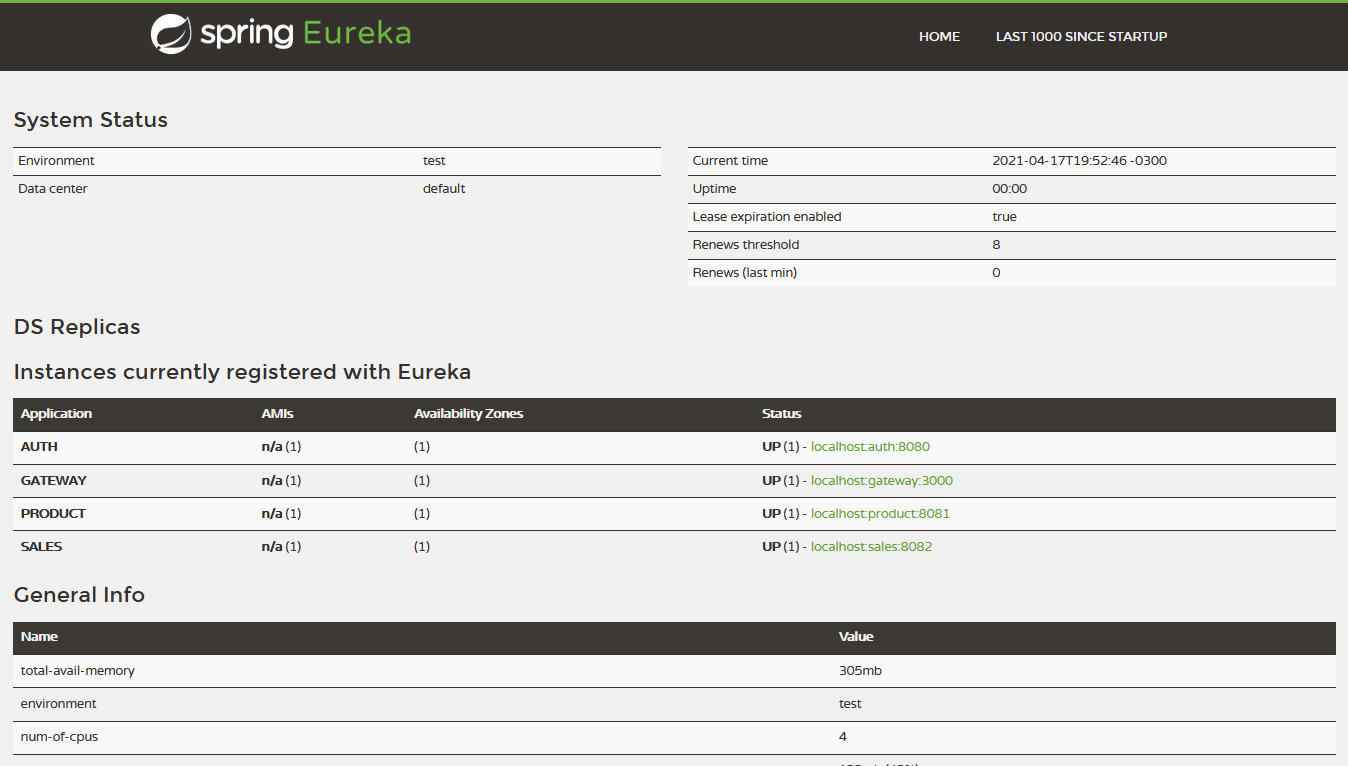Select the AUTH application name
Screen dimensions: 1348x766
40,447
